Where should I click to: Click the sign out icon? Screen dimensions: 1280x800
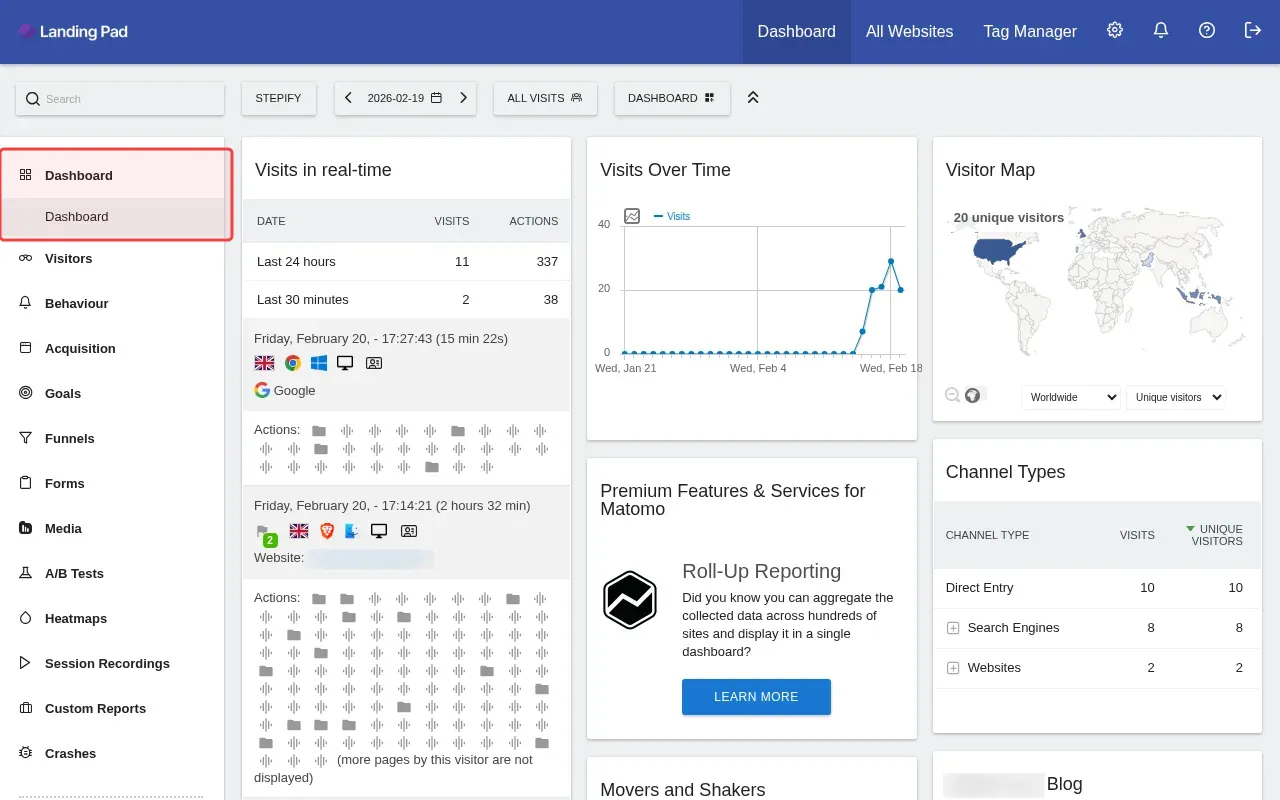pyautogui.click(x=1253, y=31)
